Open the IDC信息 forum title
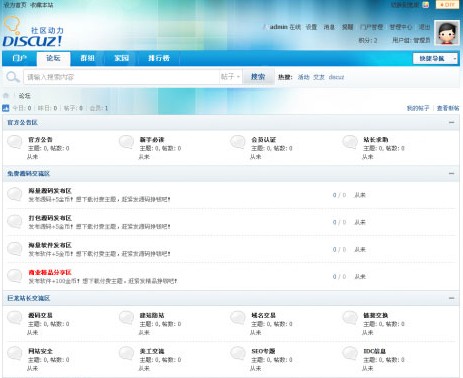Viewport: 463px width, 378px height. 375,351
